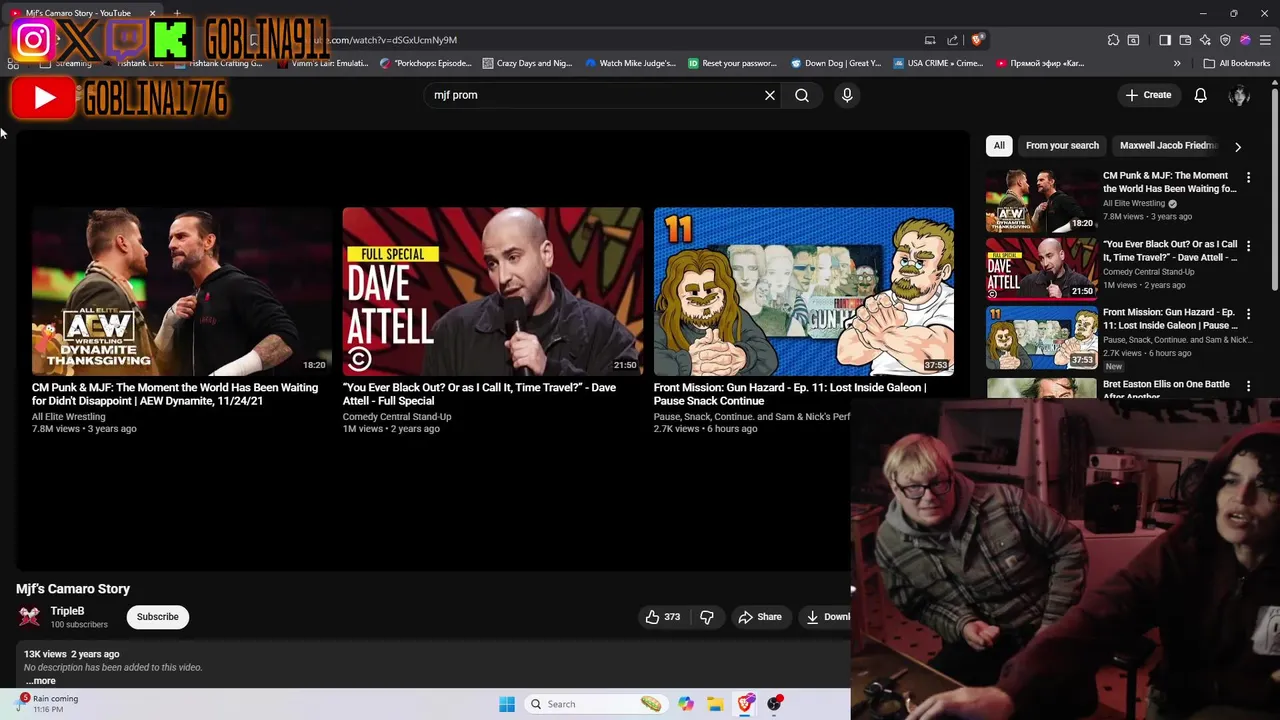Open sidebar Dave Attell video thumbnail
The image size is (1280, 720).
pyautogui.click(x=1041, y=268)
